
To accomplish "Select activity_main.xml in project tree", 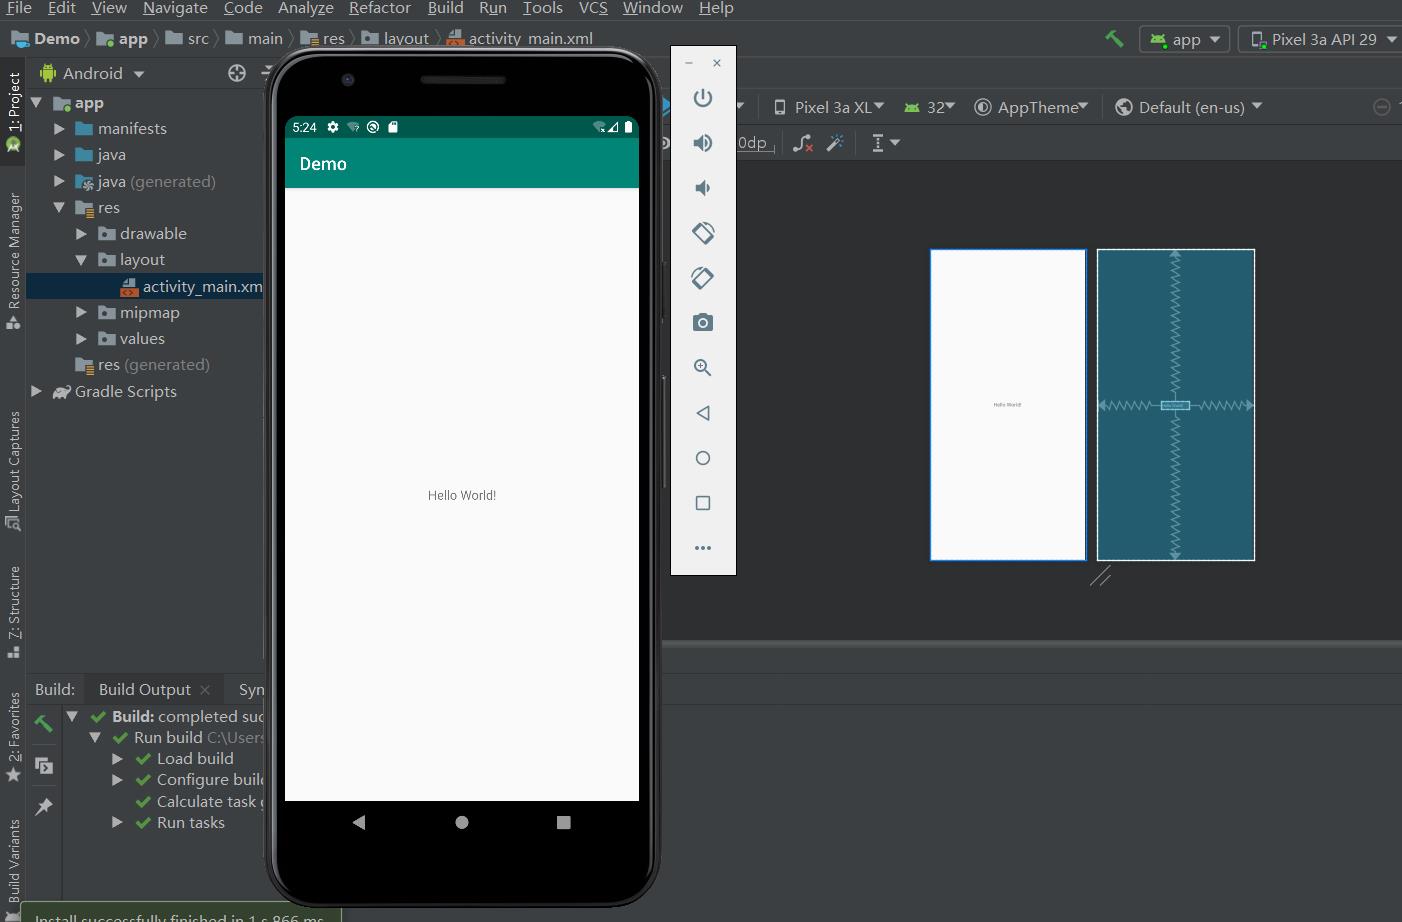I will click(145, 286).
